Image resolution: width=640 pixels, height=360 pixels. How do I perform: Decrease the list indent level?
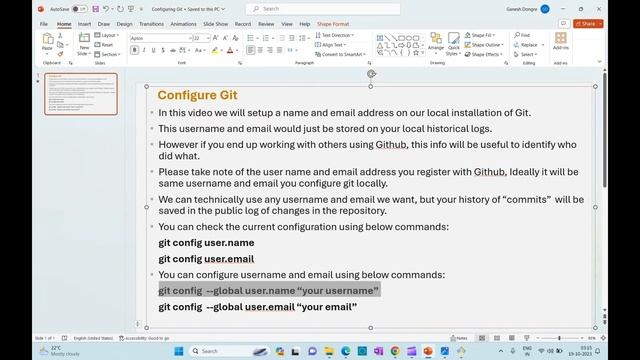click(x=282, y=38)
